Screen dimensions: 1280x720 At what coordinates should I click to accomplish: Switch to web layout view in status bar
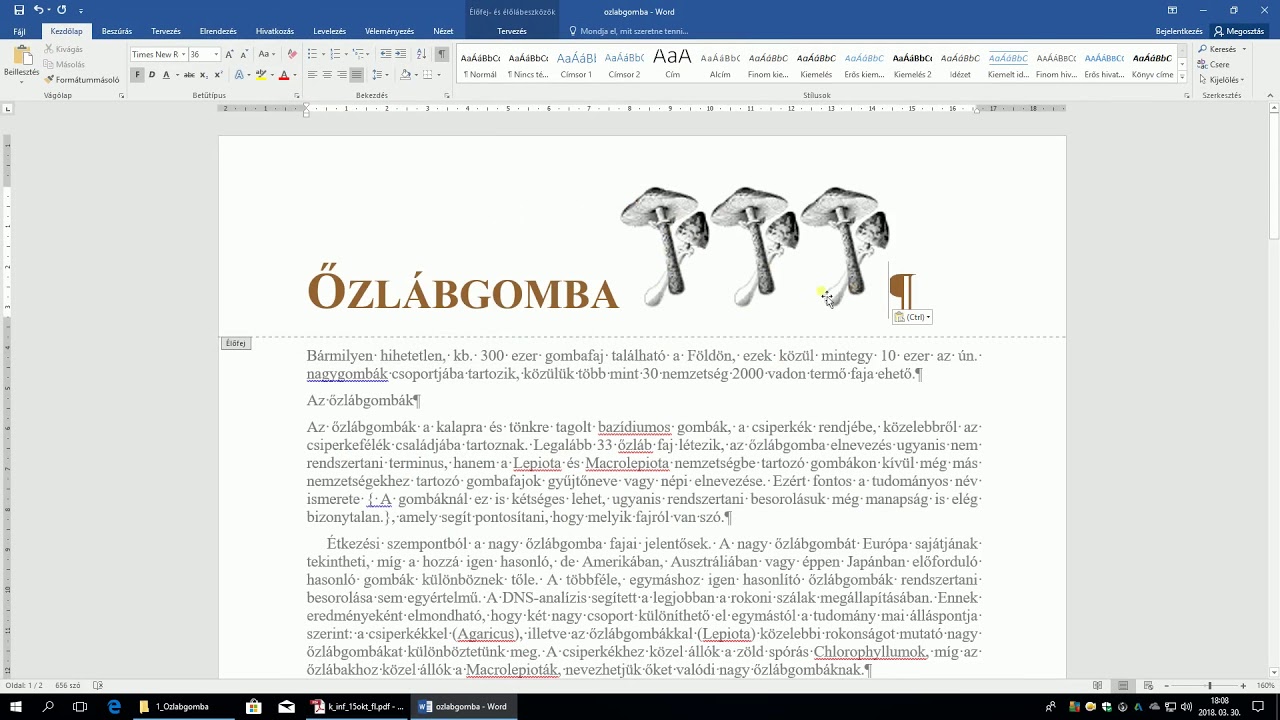tap(1148, 685)
